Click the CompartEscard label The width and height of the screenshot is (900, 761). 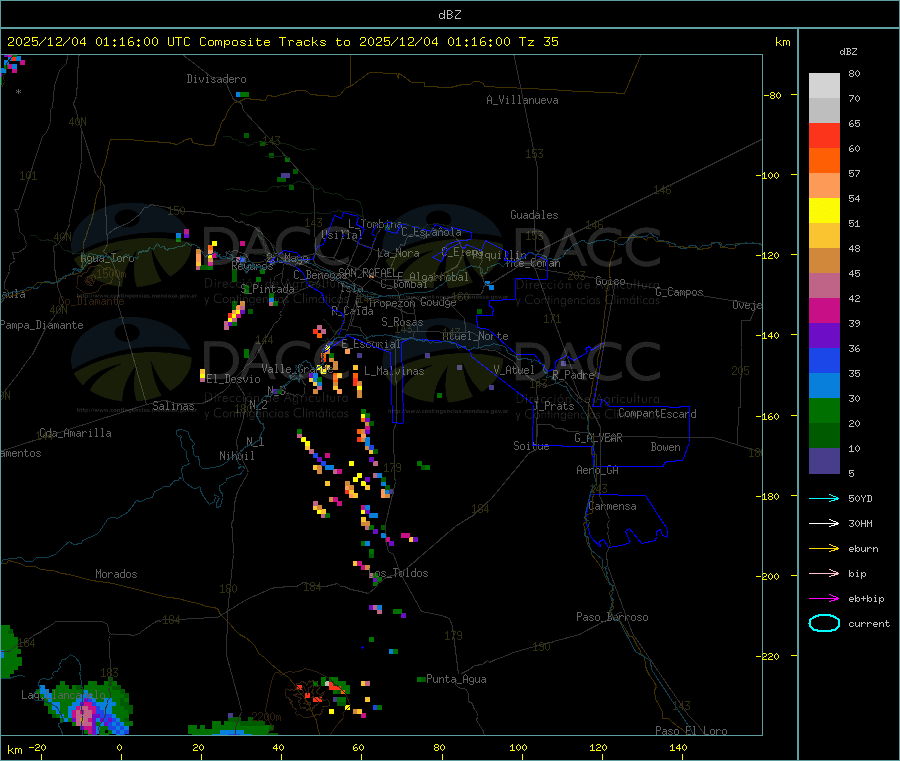point(657,414)
